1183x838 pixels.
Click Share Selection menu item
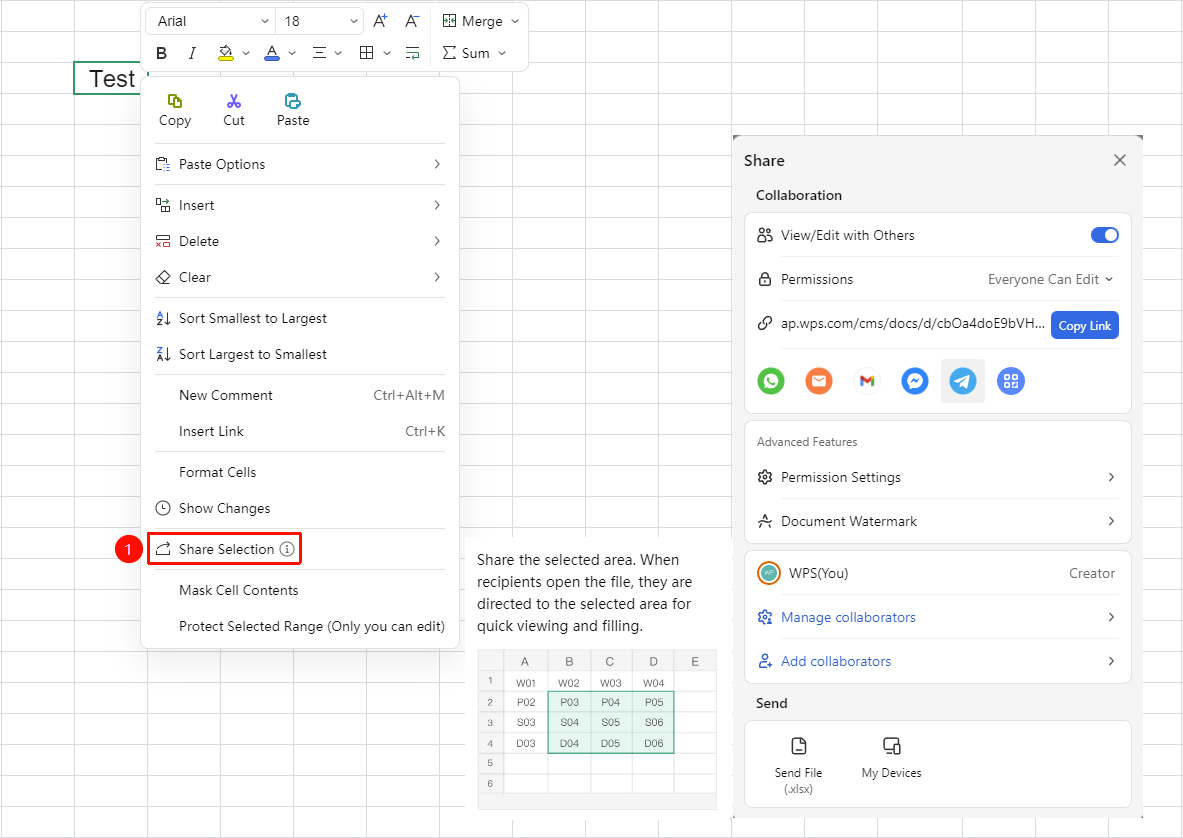225,549
